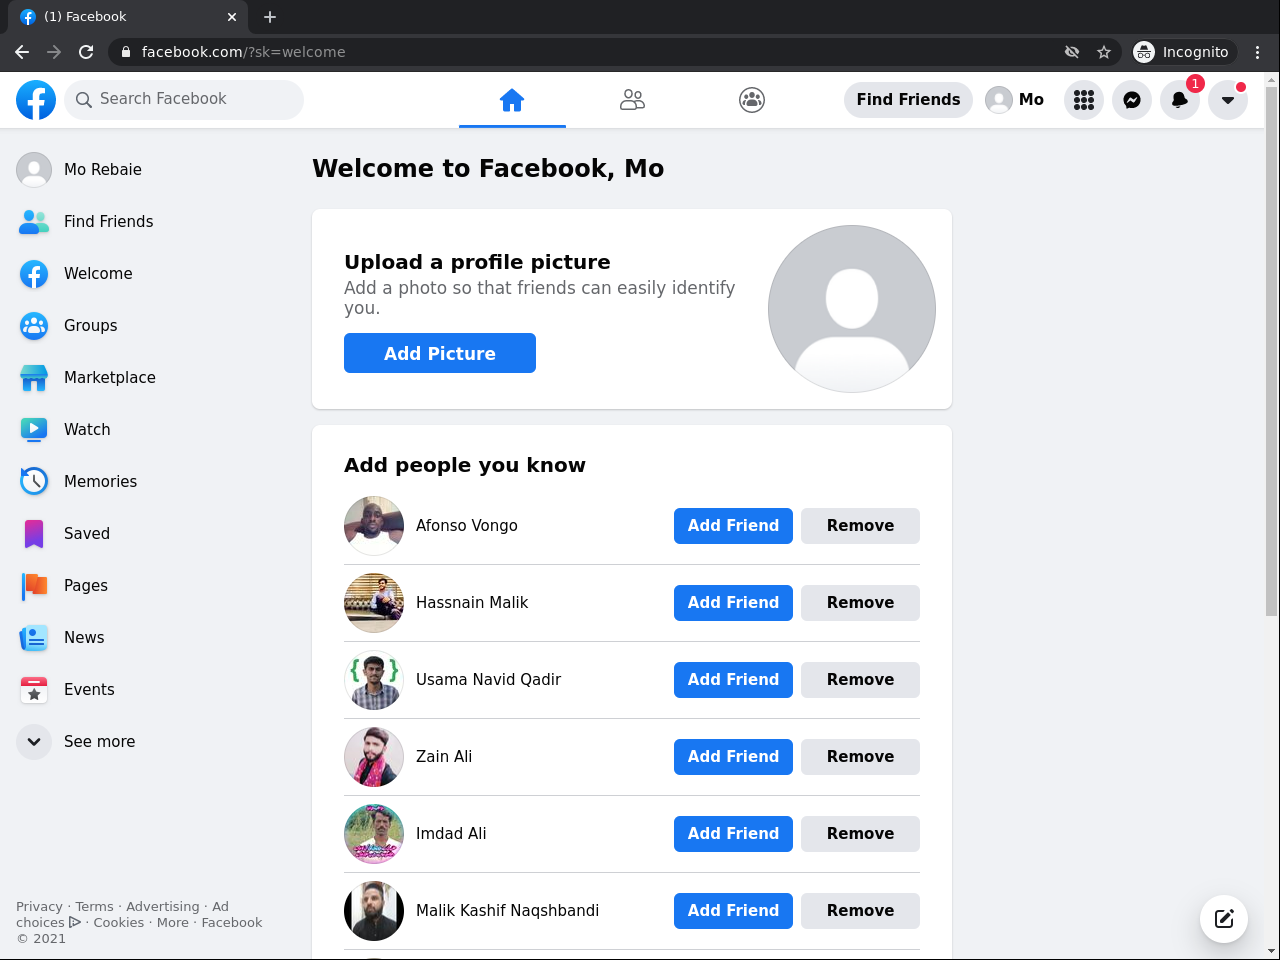The image size is (1280, 960).
Task: Open the account dropdown arrow
Action: pos(1228,100)
